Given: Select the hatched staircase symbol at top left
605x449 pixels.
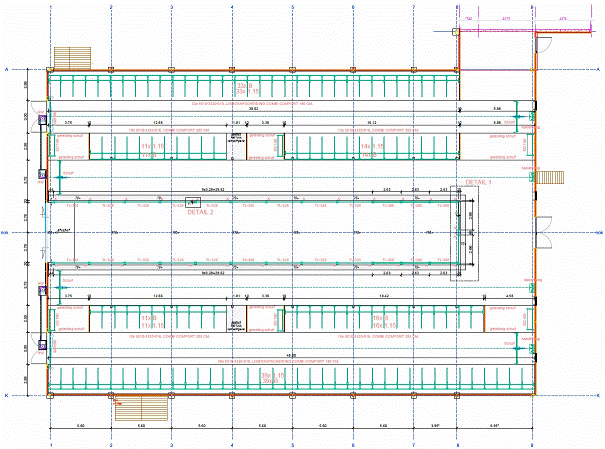Looking at the screenshot, I should (70, 56).
